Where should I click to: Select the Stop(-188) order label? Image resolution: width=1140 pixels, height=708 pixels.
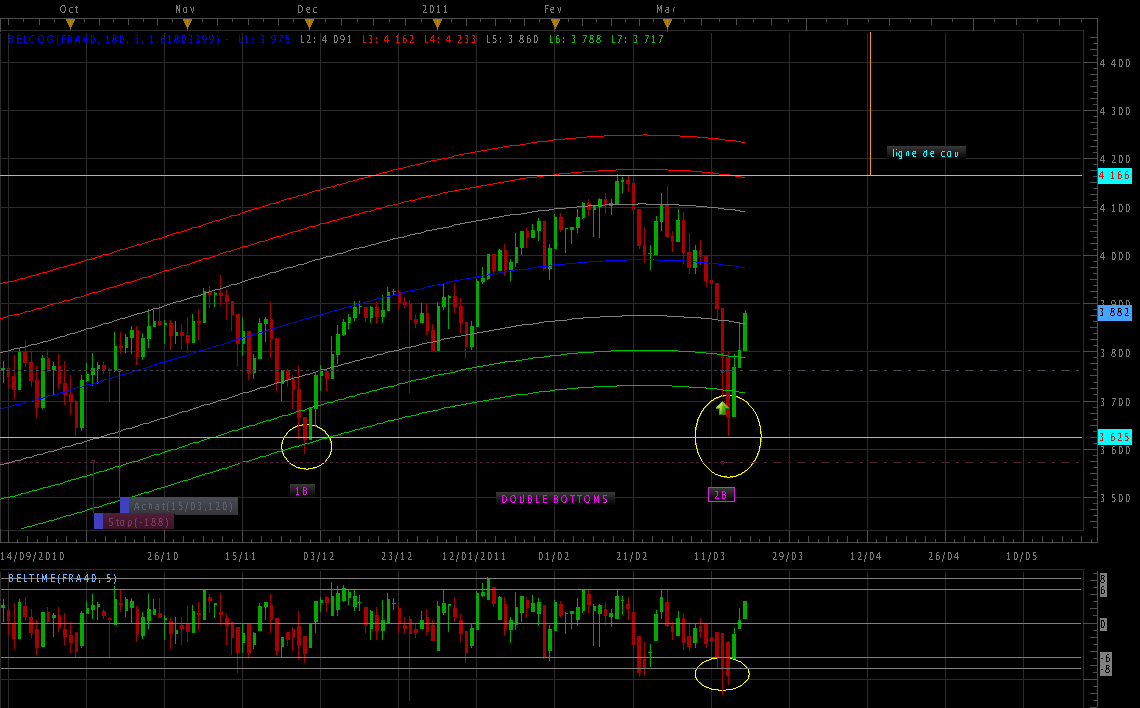coord(139,521)
